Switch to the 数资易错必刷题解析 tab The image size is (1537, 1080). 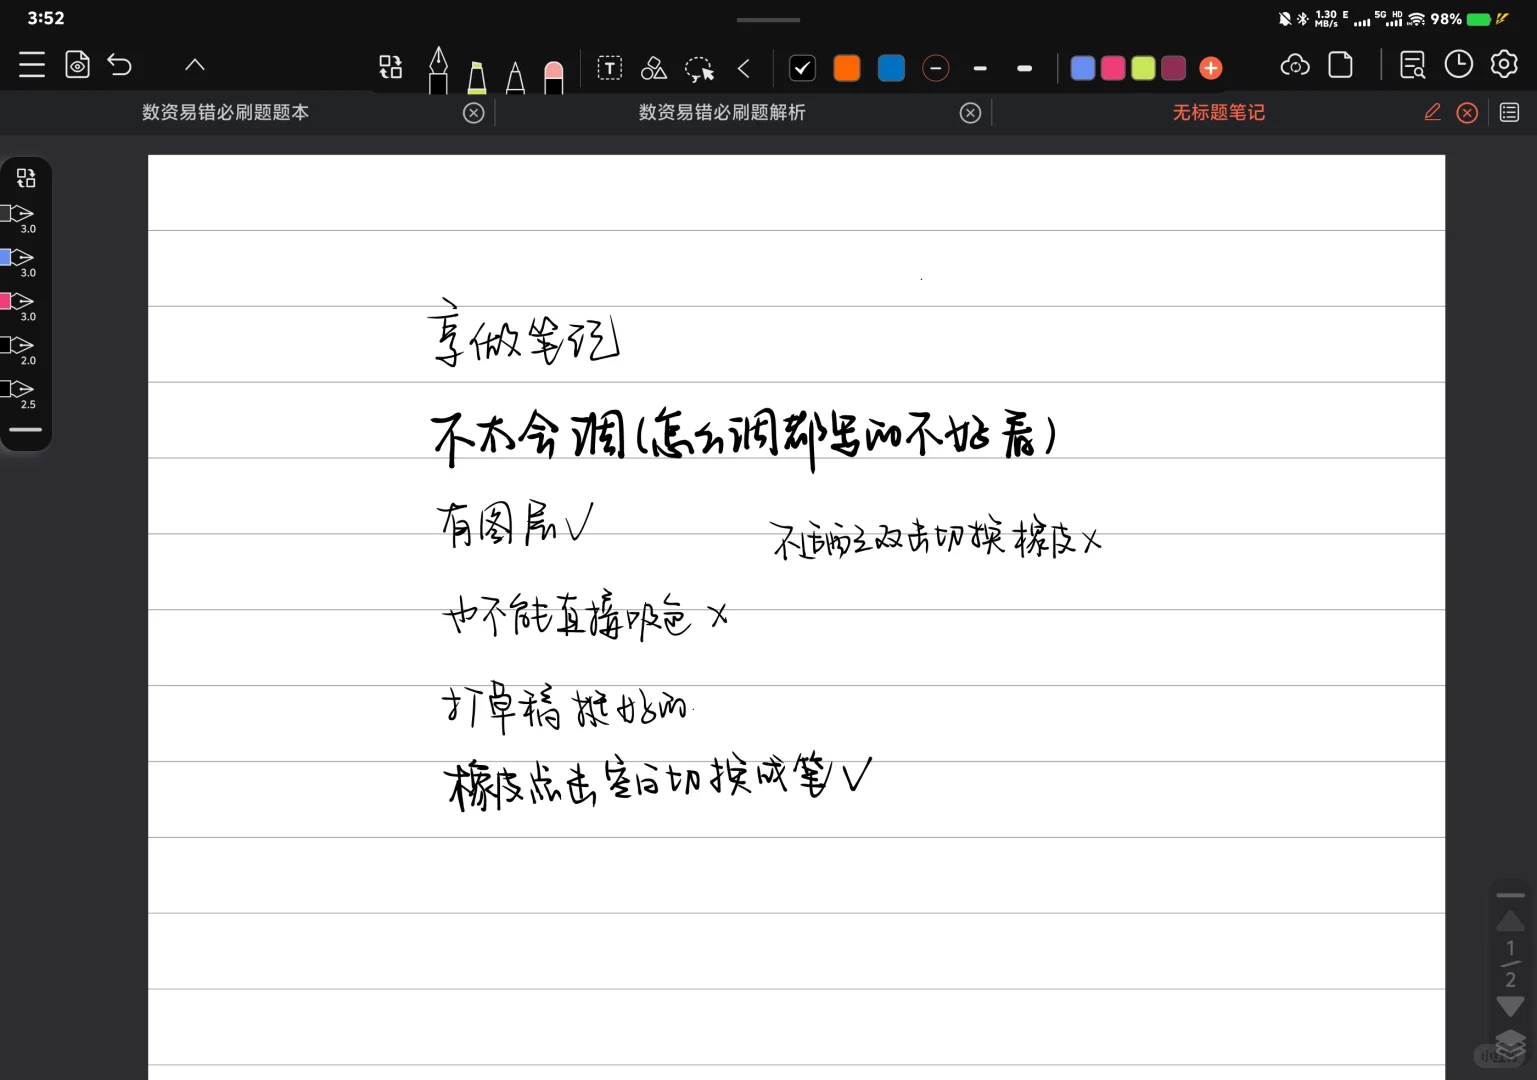pyautogui.click(x=722, y=112)
